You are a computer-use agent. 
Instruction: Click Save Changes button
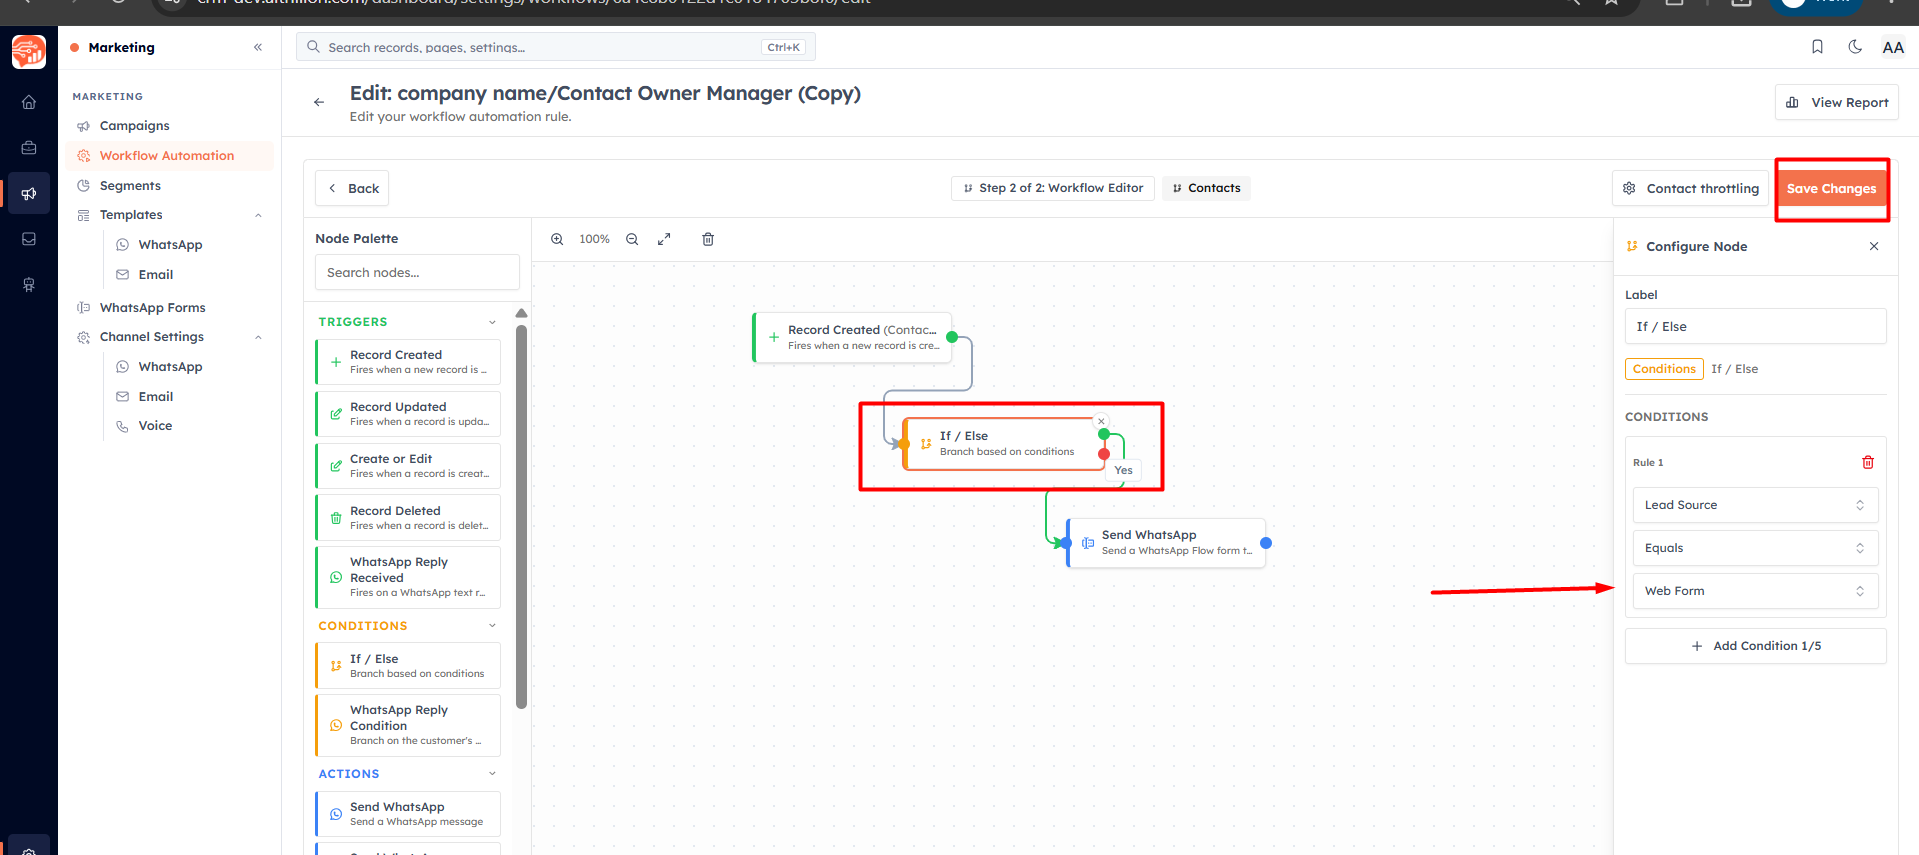pos(1831,189)
